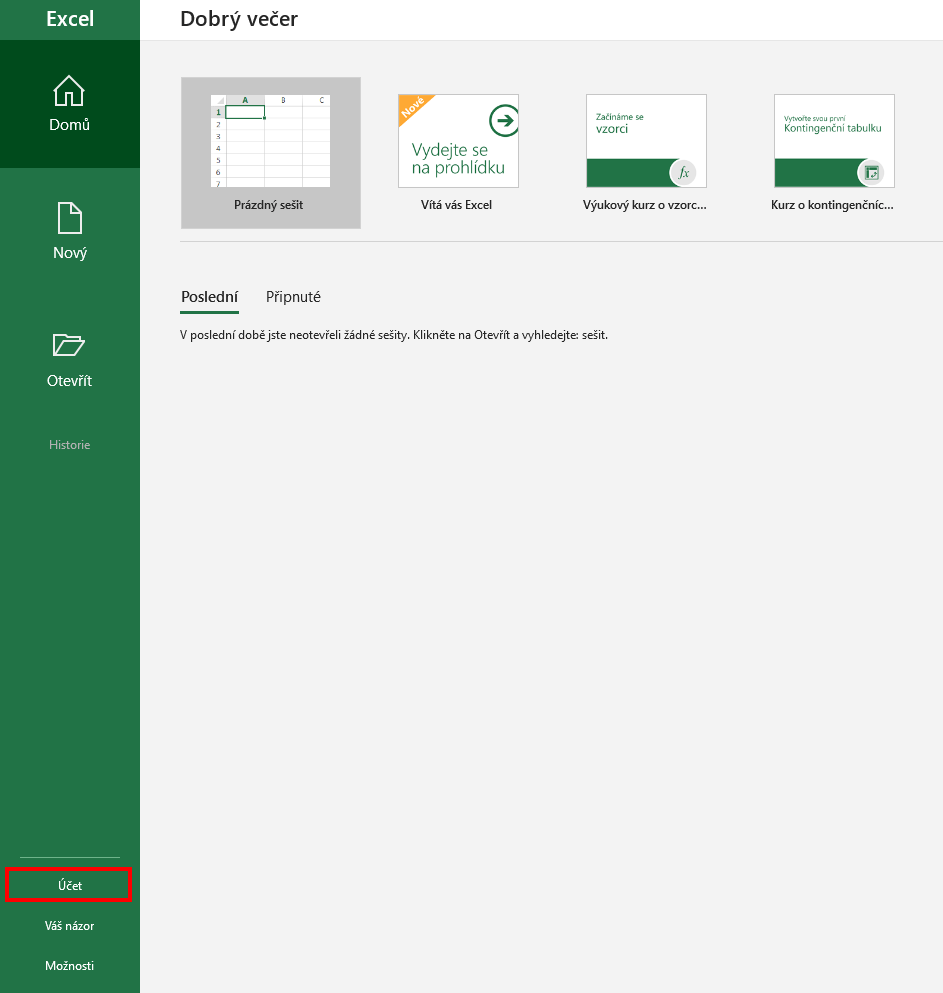Switch to the Připnuté tab
The image size is (943, 993).
pos(293,297)
